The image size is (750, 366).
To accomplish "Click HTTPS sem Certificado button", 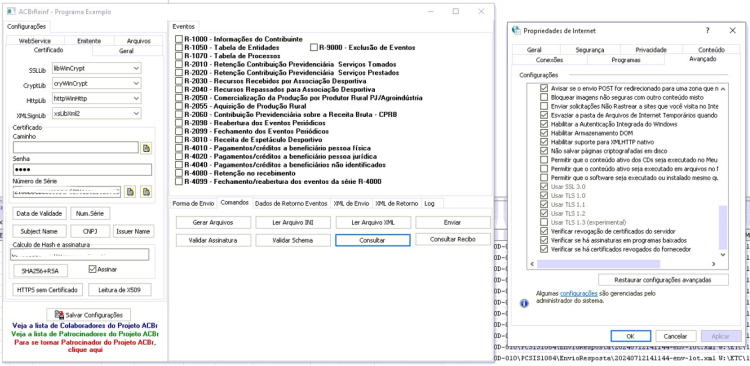I will click(47, 289).
